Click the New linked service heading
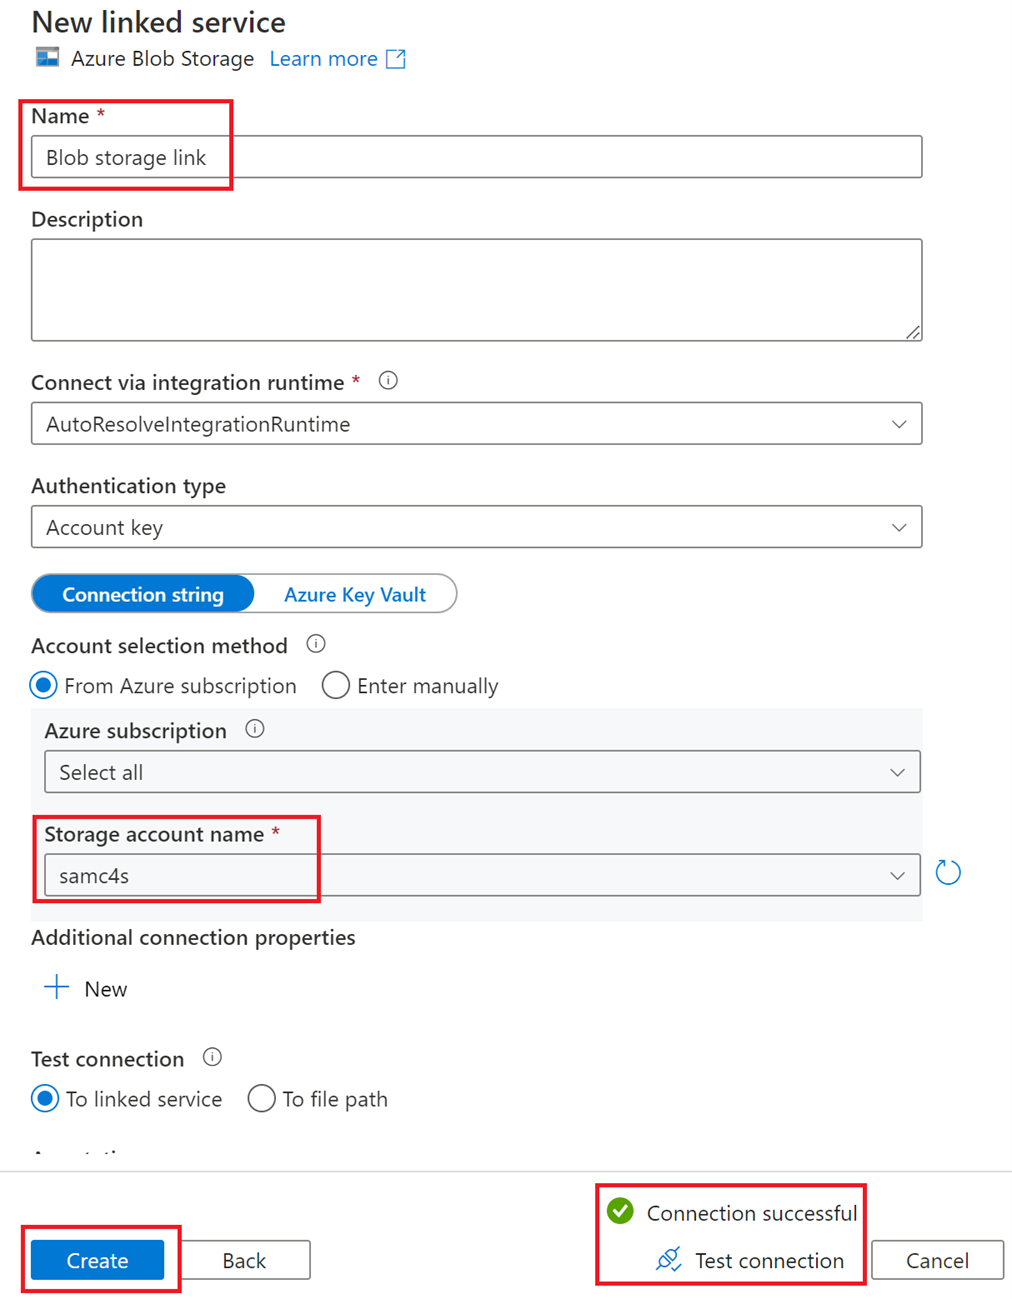This screenshot has width=1012, height=1299. (159, 21)
